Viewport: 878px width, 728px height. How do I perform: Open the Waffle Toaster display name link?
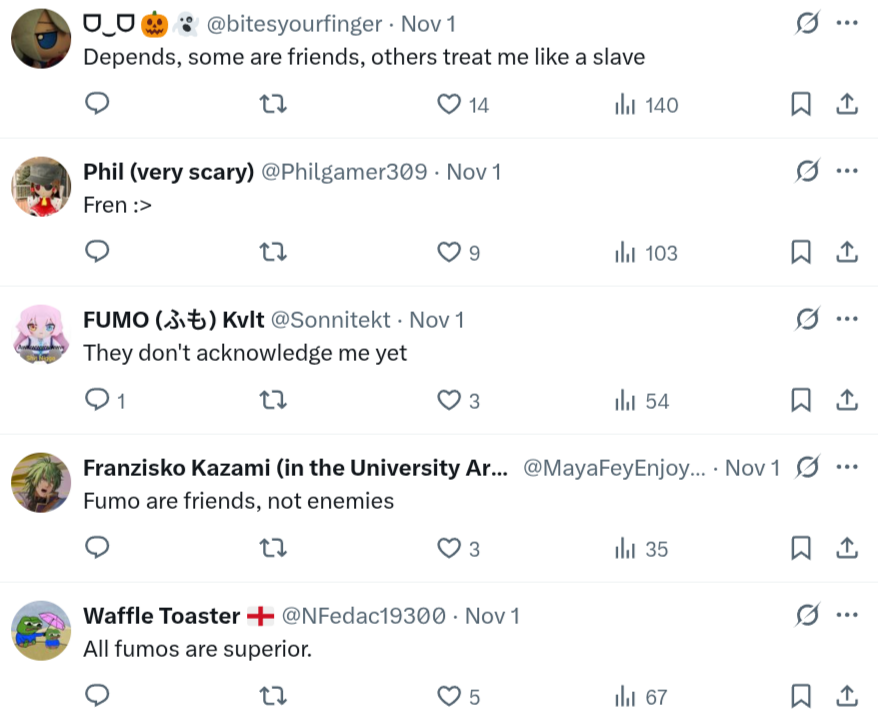pos(162,616)
